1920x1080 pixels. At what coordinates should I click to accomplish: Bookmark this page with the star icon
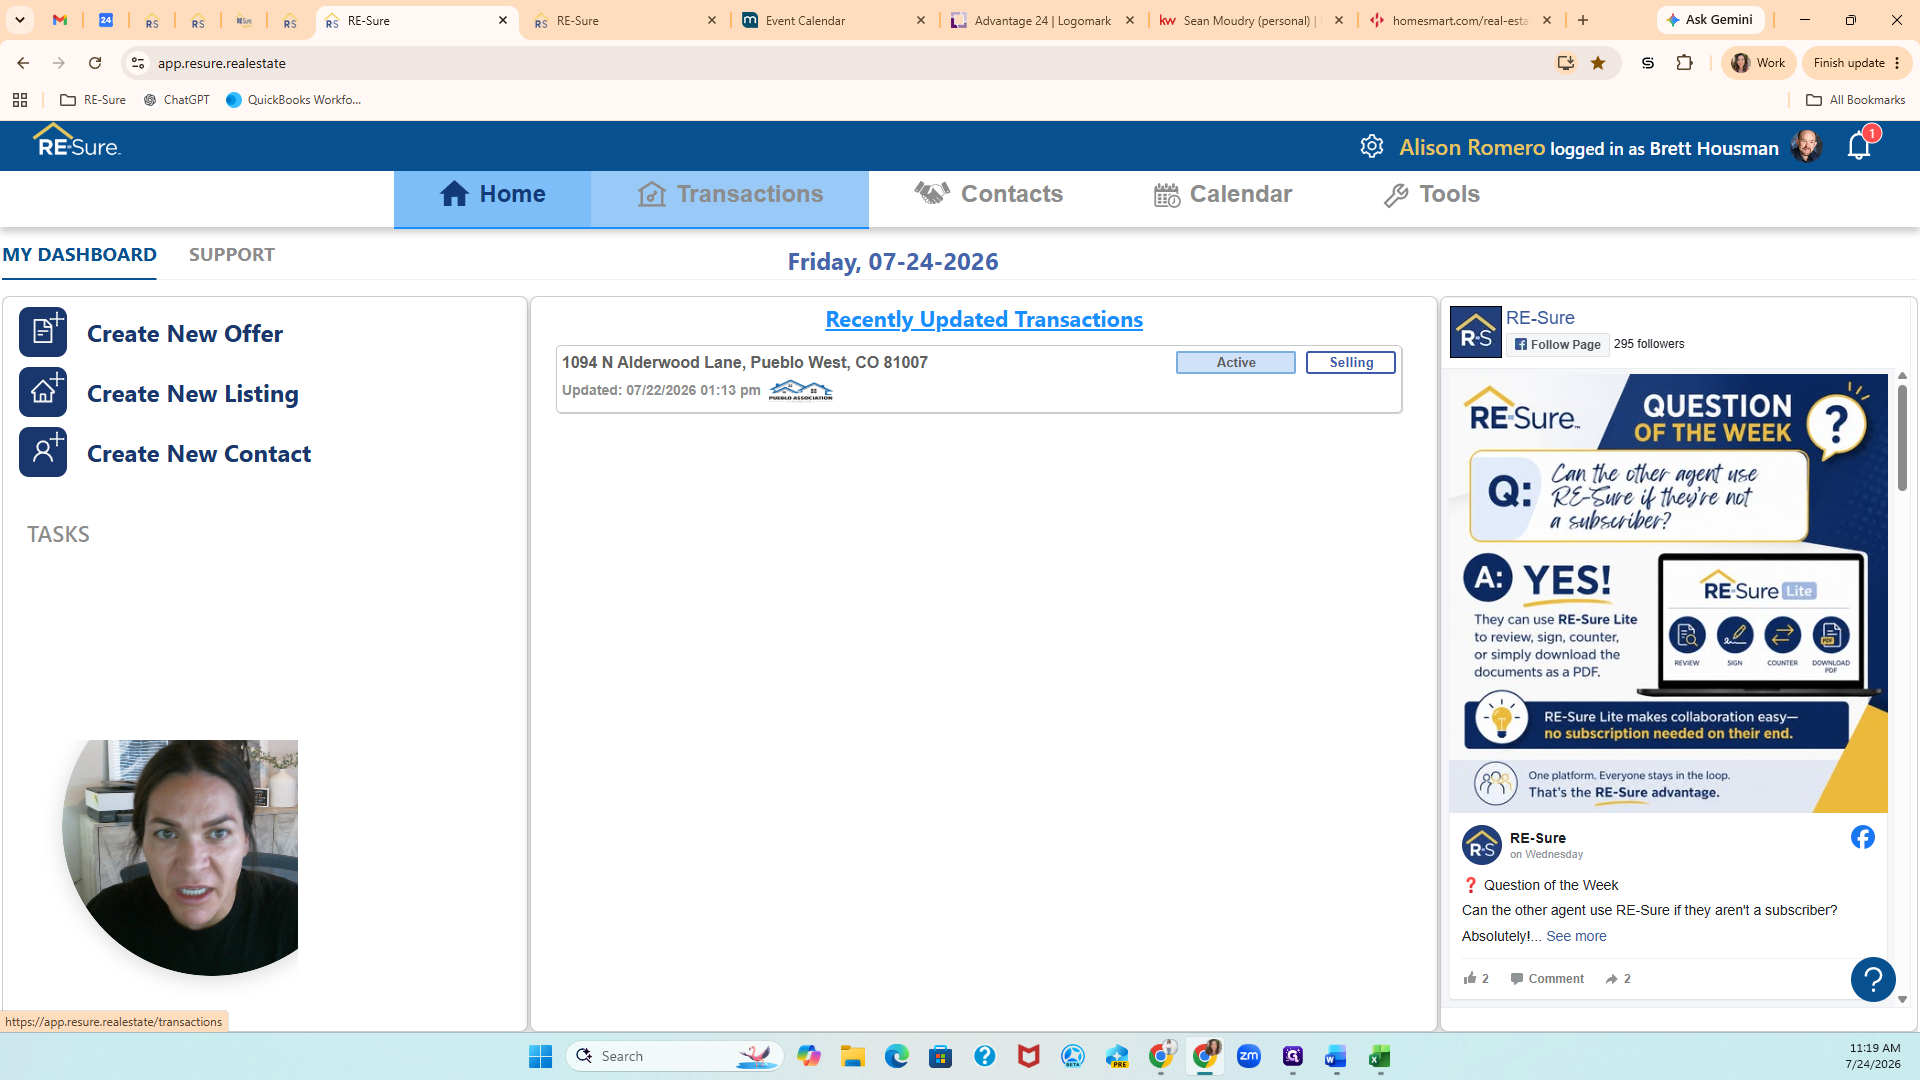pyautogui.click(x=1598, y=63)
